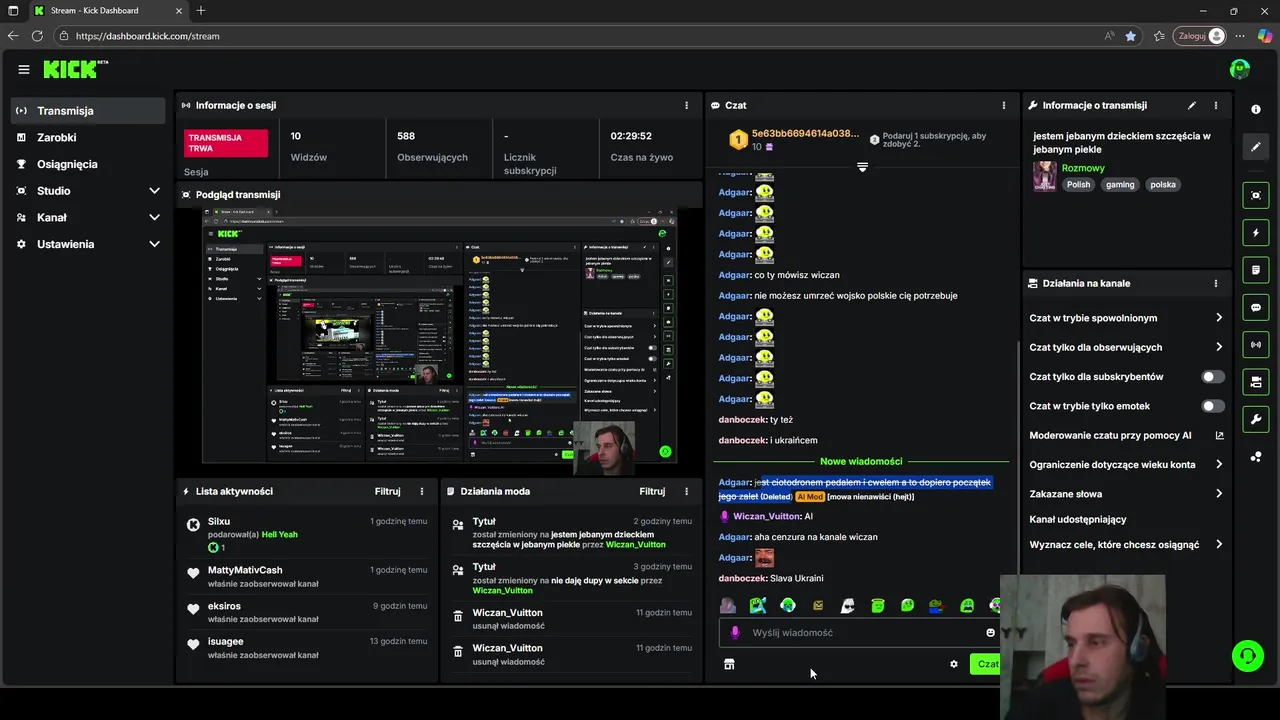Click Filtruj in the Lista aktywności panel
The height and width of the screenshot is (720, 1280).
coord(387,491)
